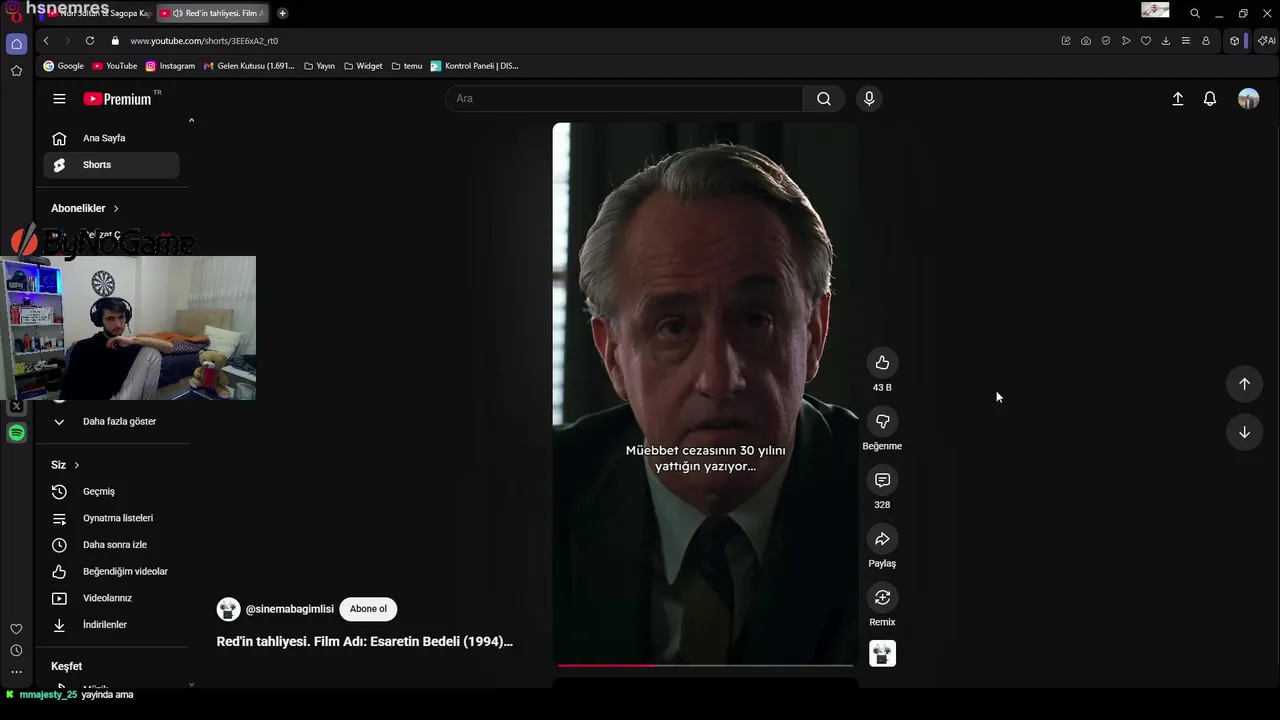Share the Short via Paylaş icon
Viewport: 1280px width, 720px height.
tap(882, 539)
